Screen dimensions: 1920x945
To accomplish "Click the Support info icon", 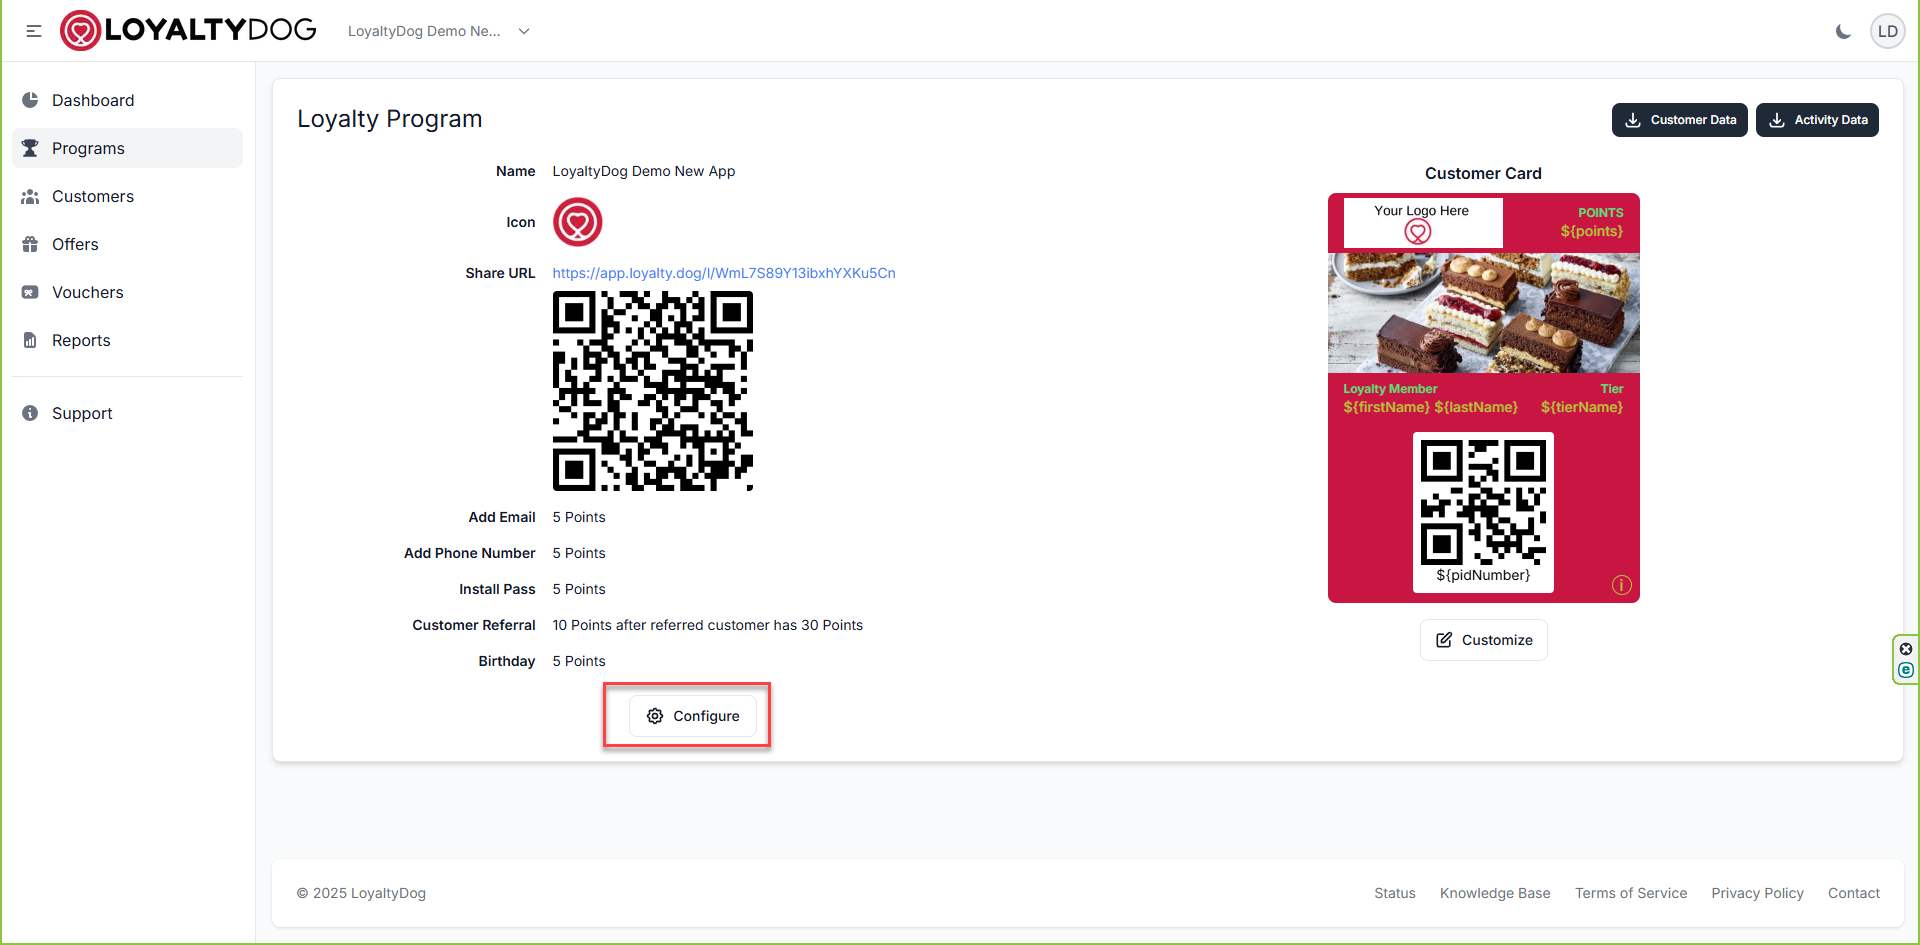I will pyautogui.click(x=30, y=413).
